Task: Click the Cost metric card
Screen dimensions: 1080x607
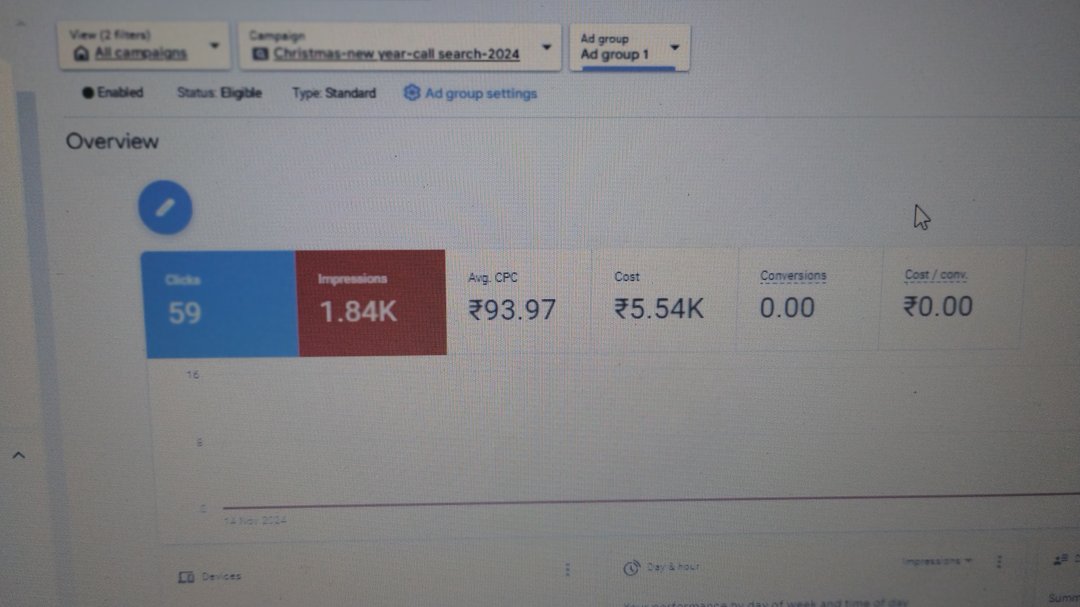Action: tap(665, 300)
